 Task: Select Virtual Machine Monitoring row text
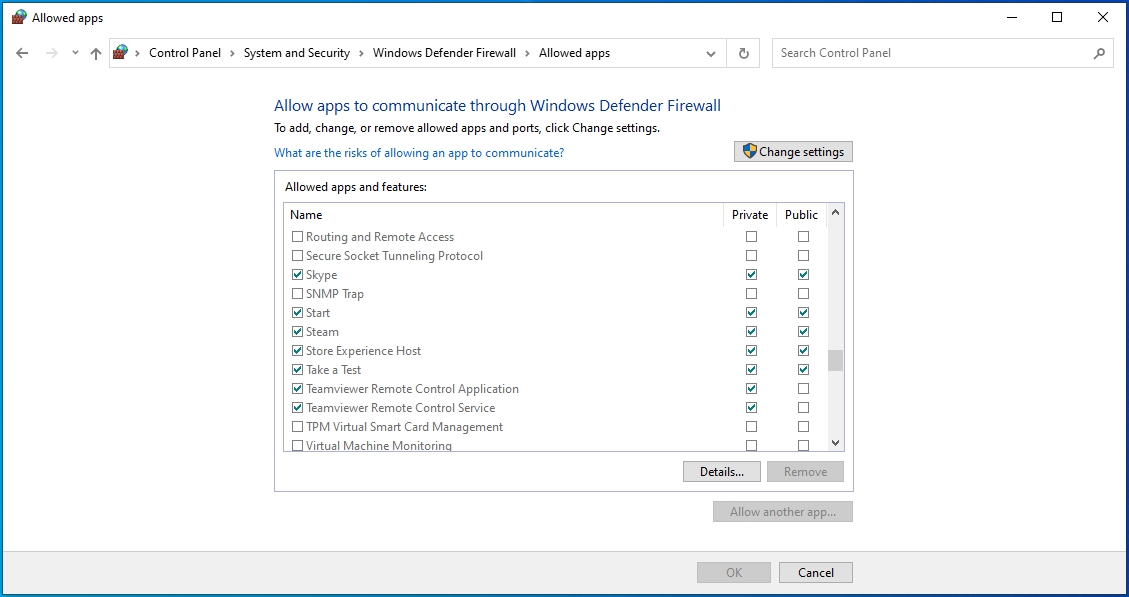379,446
